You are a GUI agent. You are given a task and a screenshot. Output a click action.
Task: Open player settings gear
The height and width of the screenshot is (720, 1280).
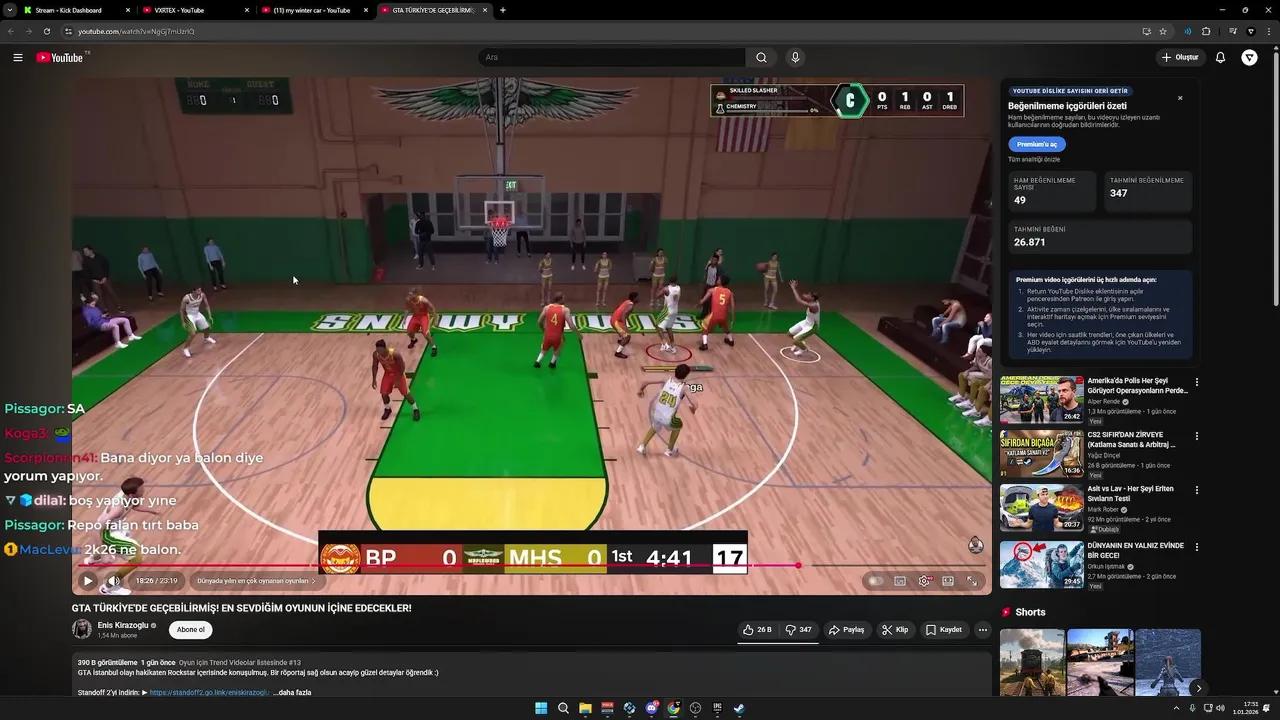pos(924,581)
